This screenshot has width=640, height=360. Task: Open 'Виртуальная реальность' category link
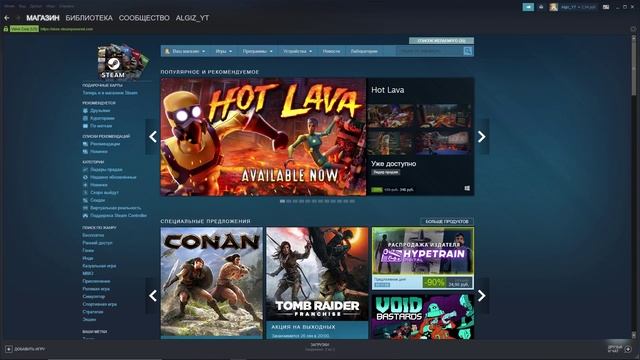click(x=116, y=208)
